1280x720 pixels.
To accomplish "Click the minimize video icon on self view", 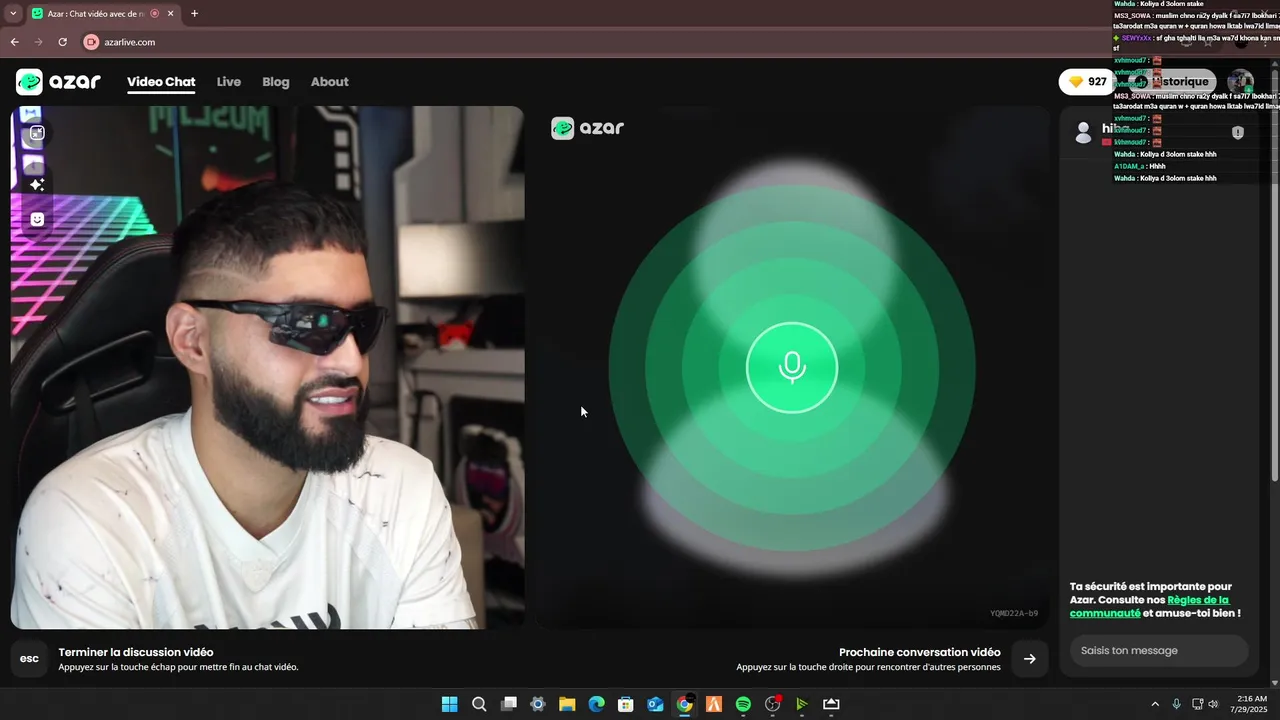I will click(37, 133).
